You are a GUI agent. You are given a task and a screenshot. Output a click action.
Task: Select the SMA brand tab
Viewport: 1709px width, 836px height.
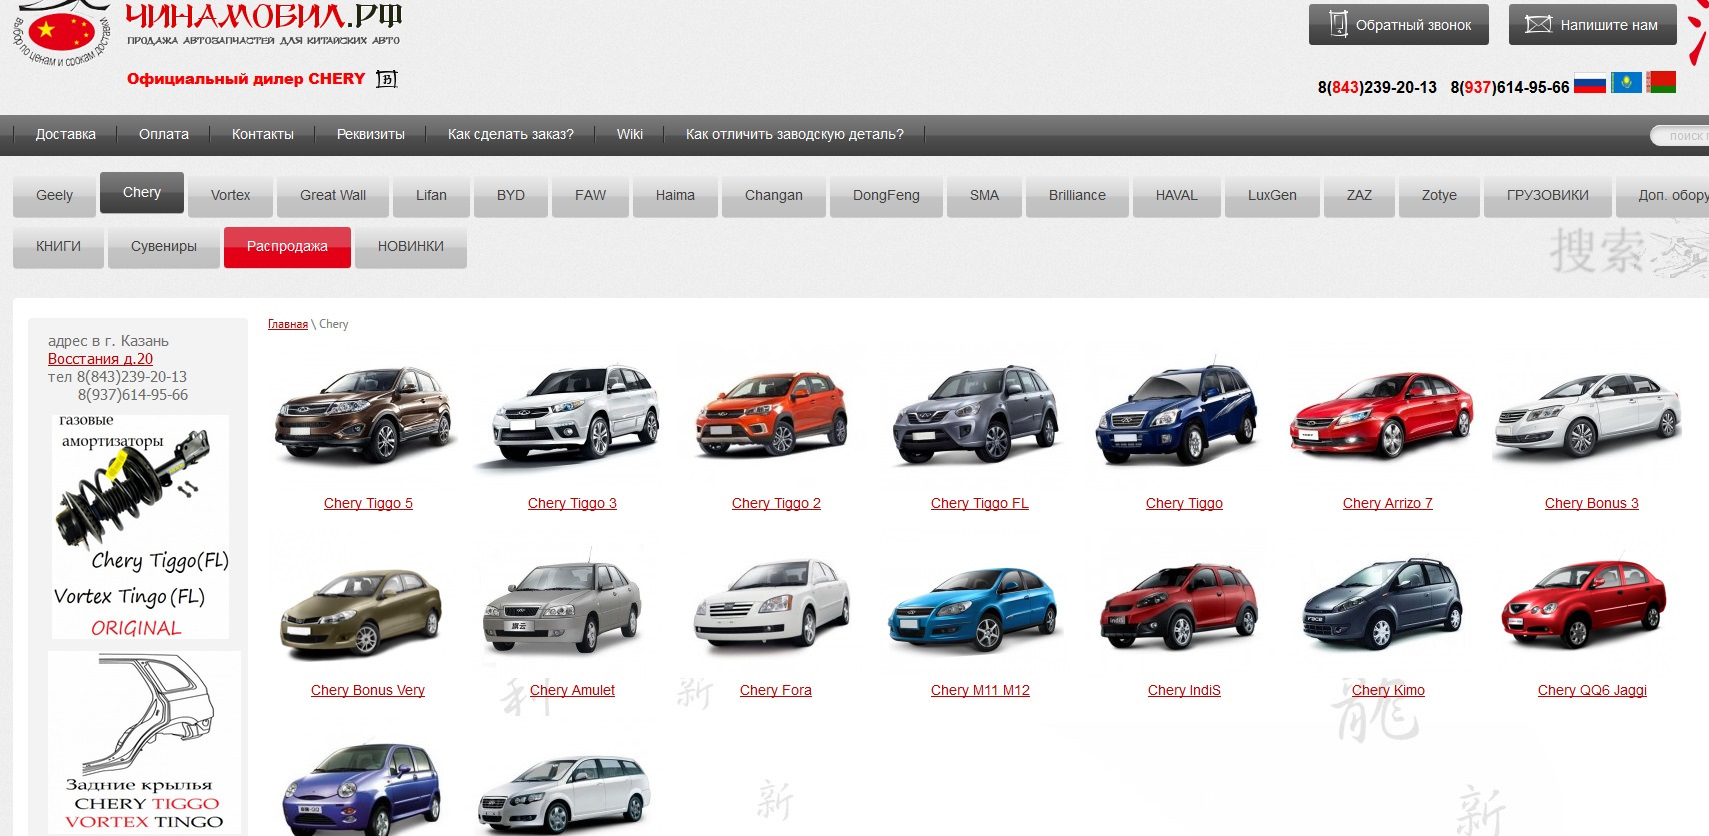tap(985, 196)
